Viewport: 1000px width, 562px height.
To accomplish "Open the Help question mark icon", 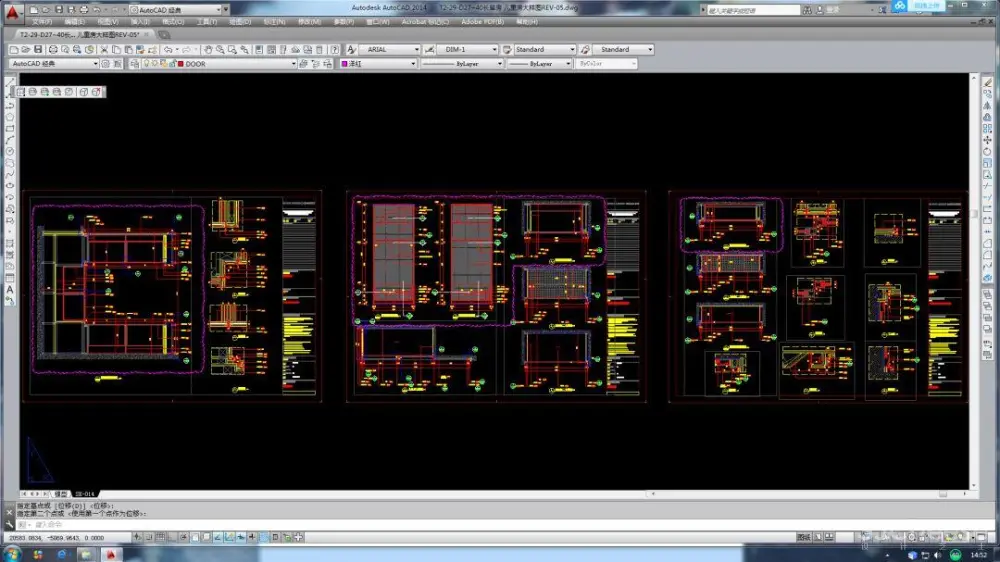I will point(336,49).
